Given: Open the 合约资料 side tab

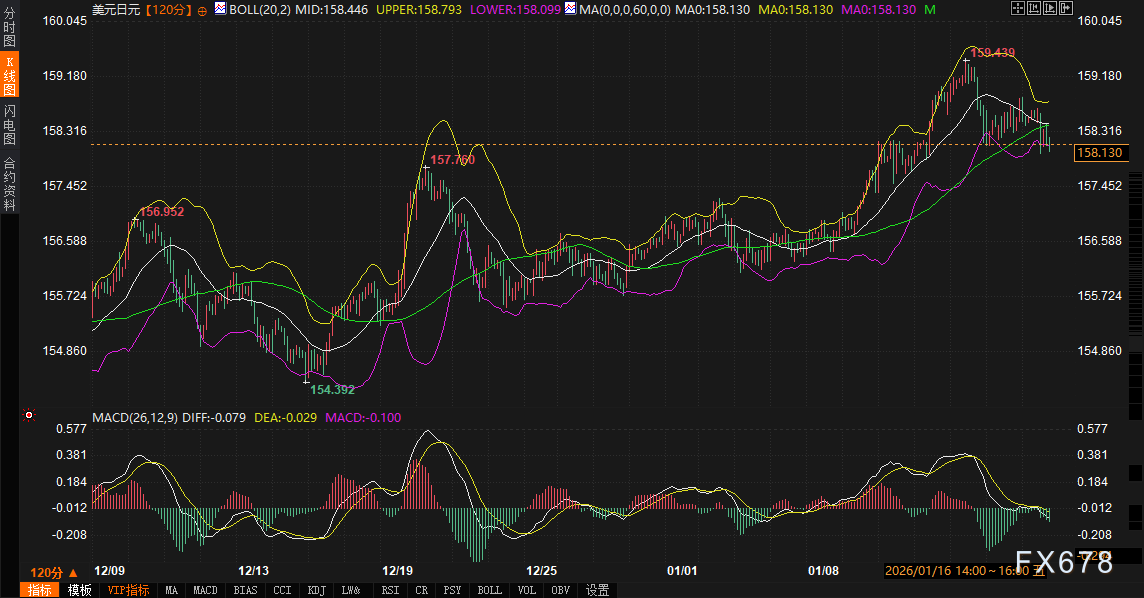Looking at the screenshot, I should 9,184.
